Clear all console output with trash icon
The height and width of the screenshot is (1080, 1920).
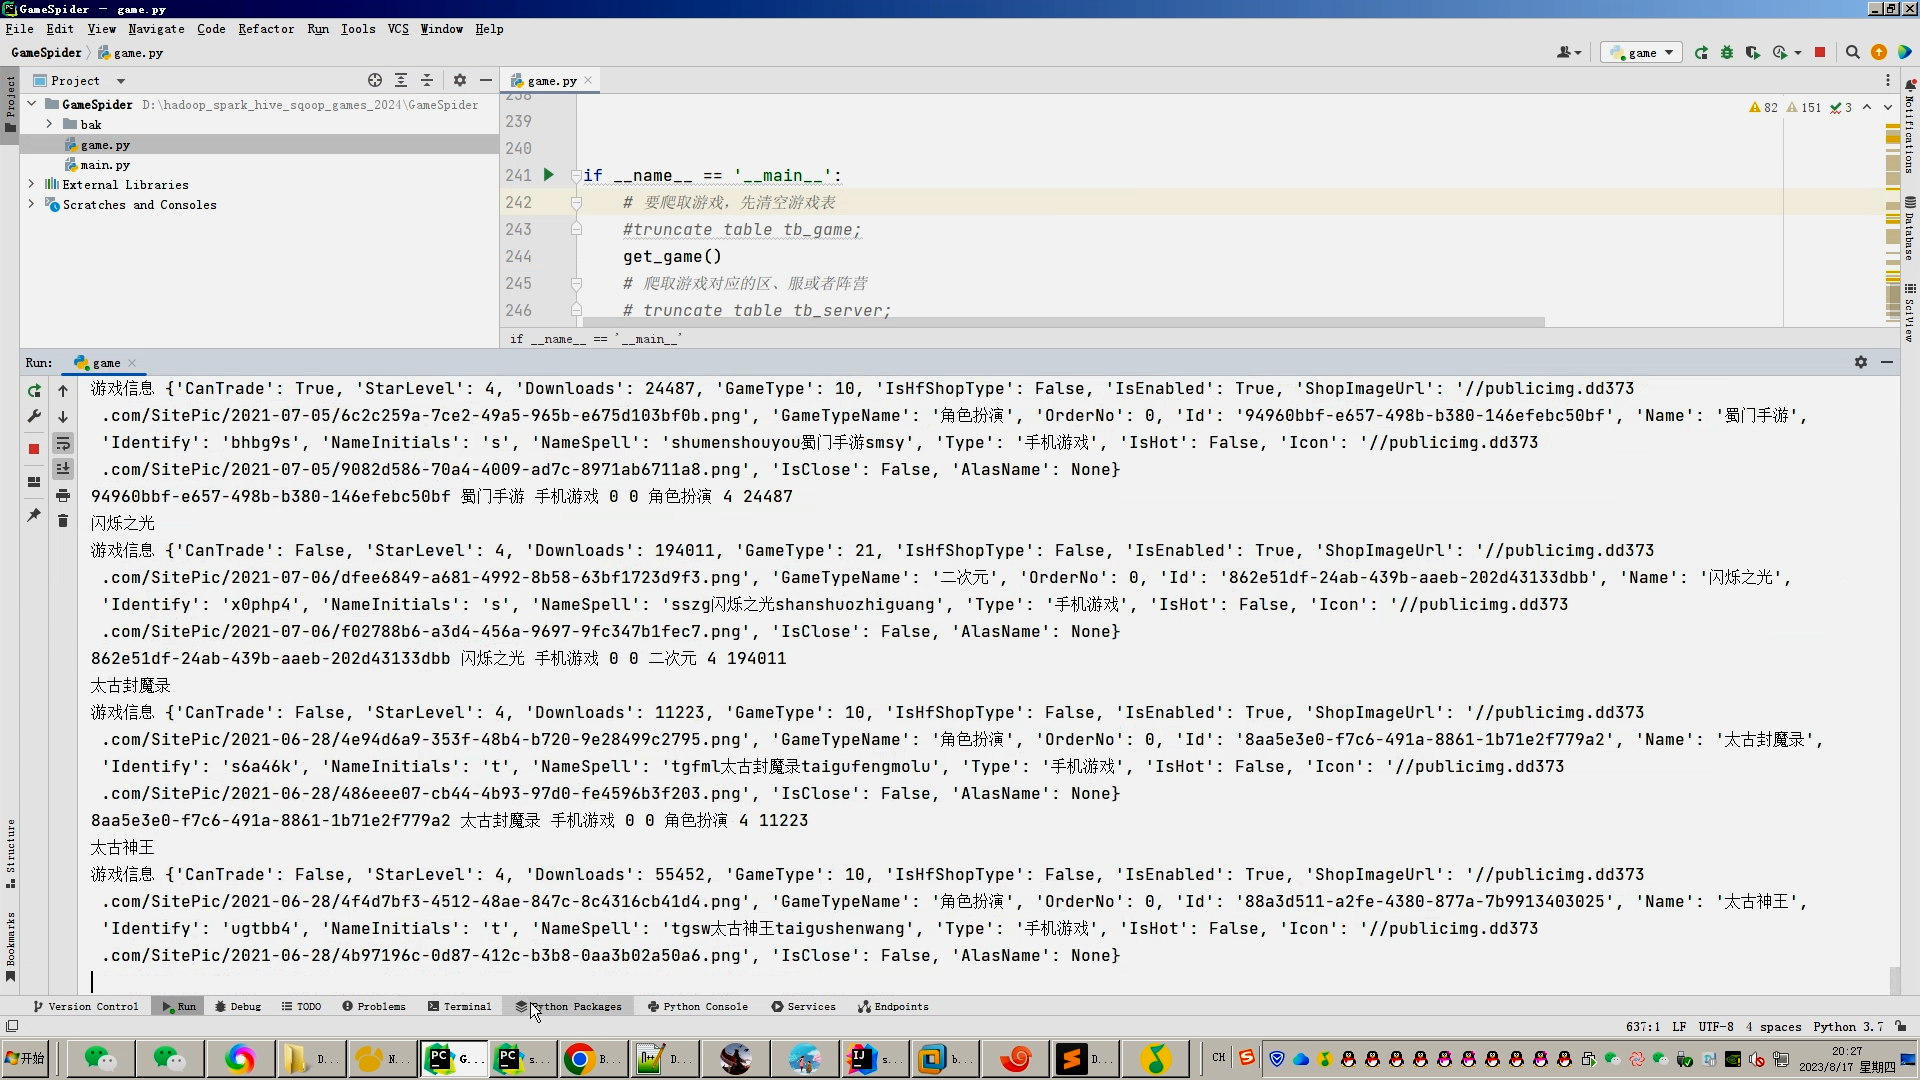[63, 521]
